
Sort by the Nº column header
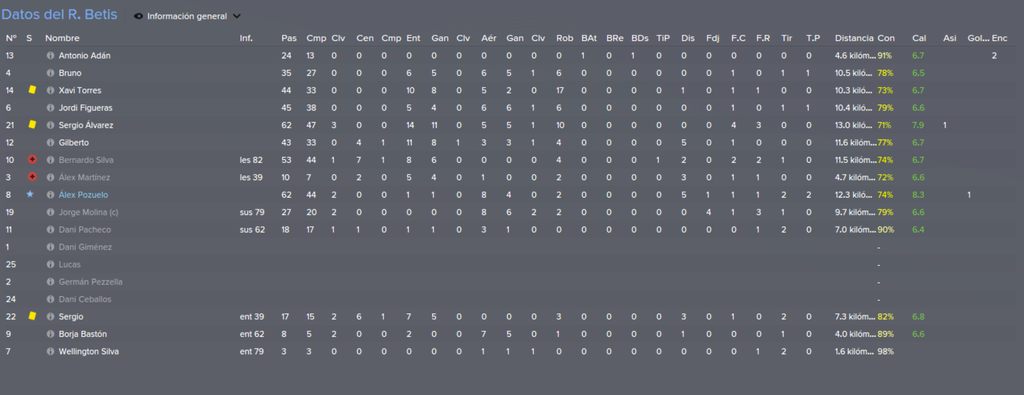tap(10, 39)
